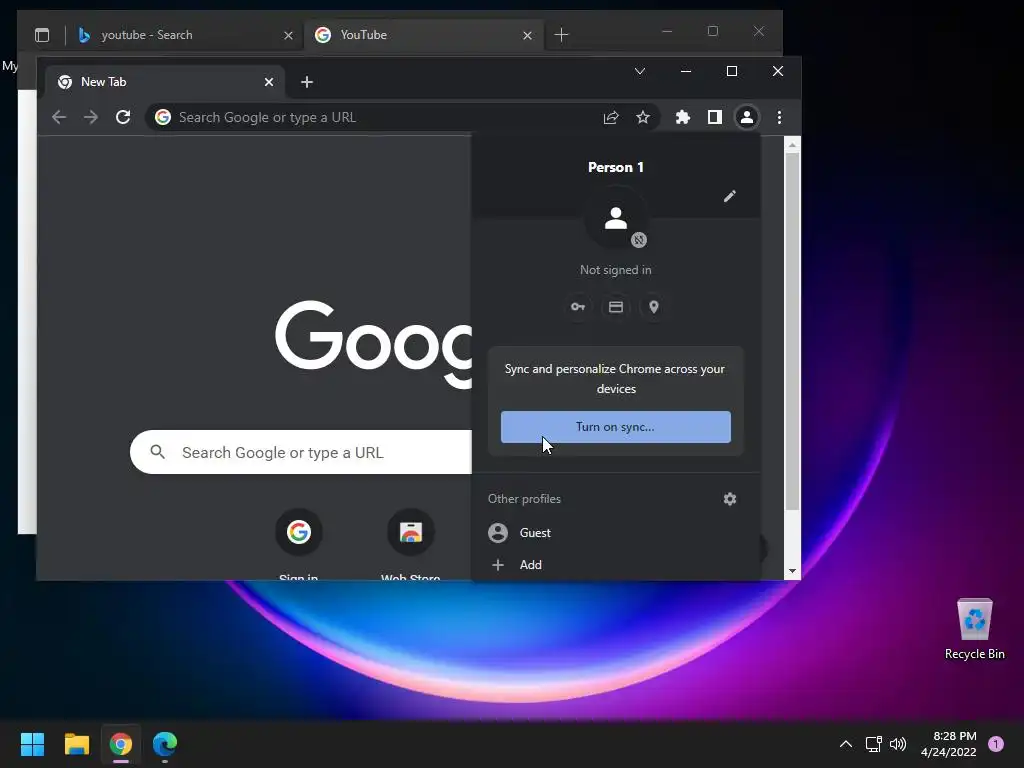1024x768 pixels.
Task: Open a new tab in Chrome
Action: [307, 82]
